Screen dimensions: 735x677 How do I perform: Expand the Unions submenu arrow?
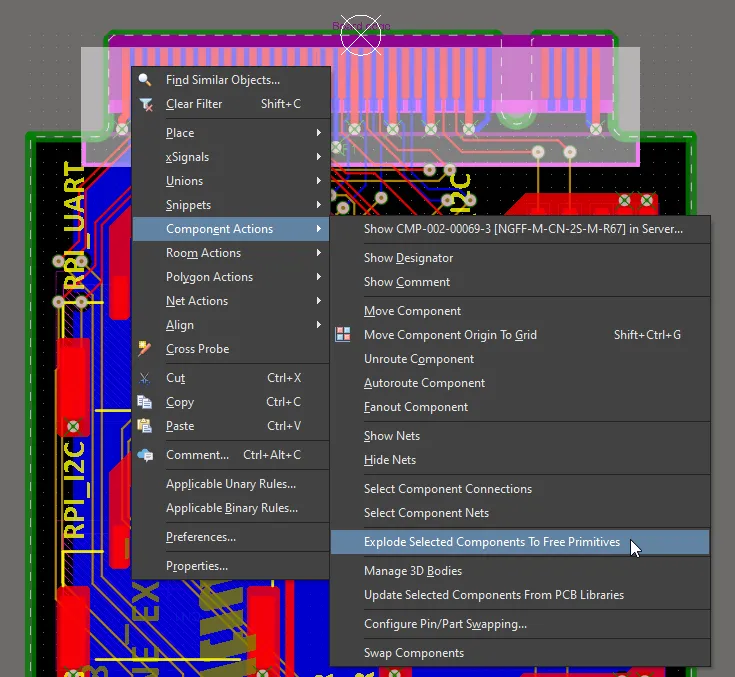pos(319,181)
